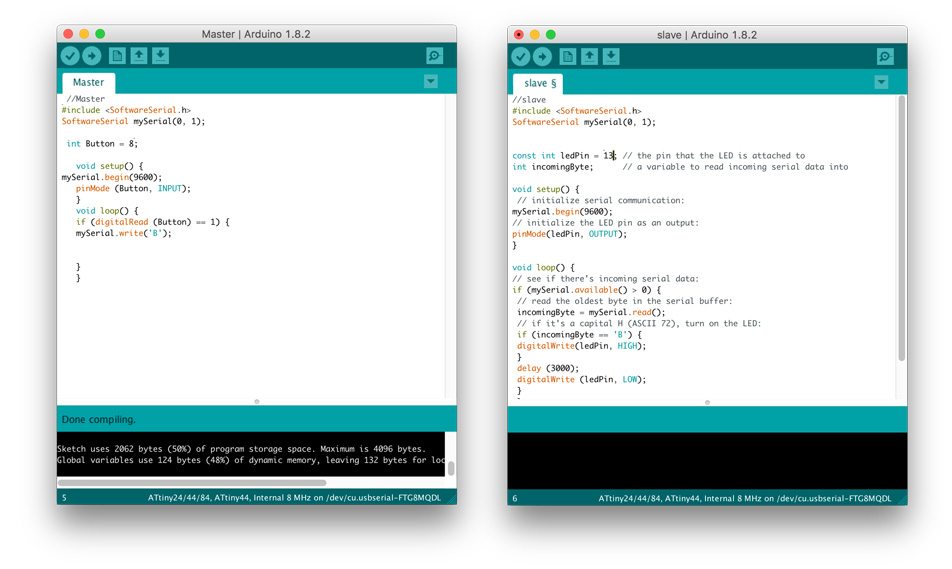Open tab dropdown menu in slave window
Viewport: 952px width, 569px height.
(x=882, y=82)
